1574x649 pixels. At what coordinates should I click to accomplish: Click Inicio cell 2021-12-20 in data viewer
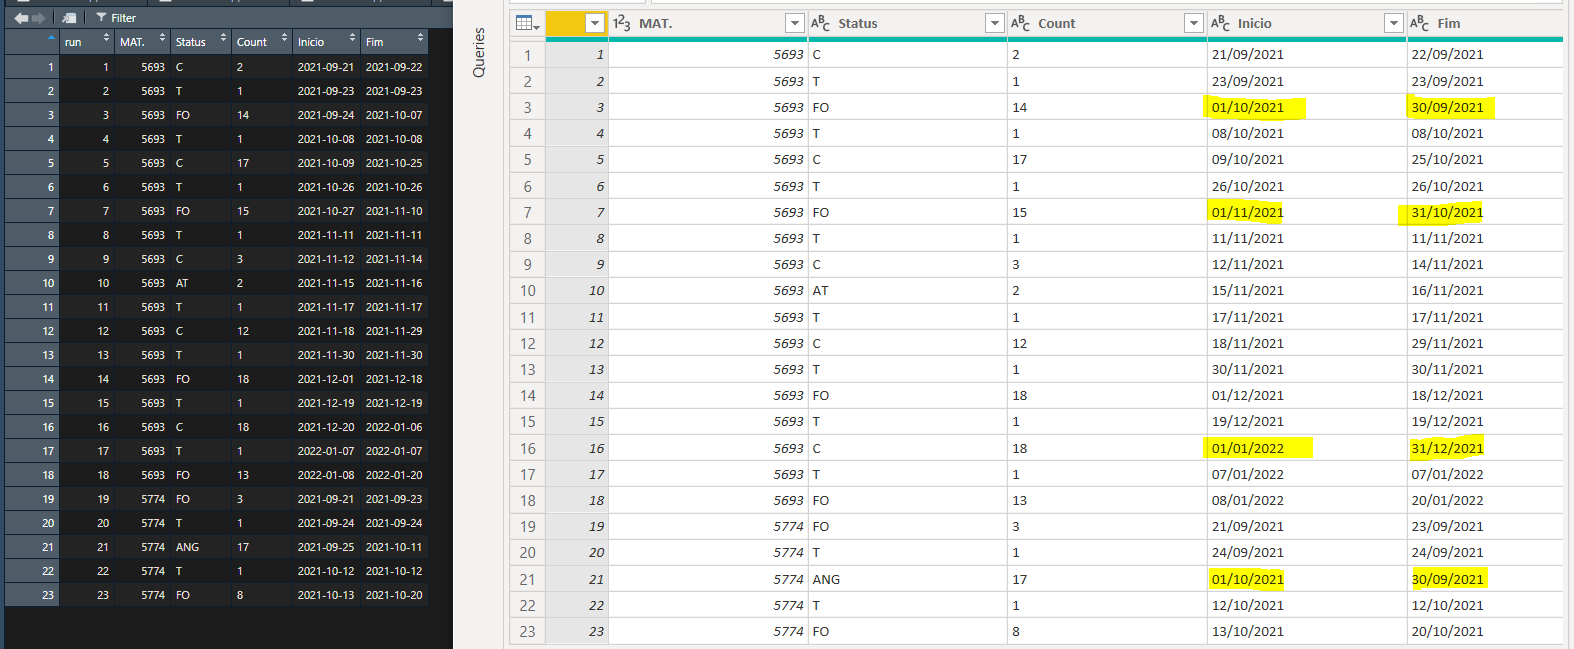326,427
